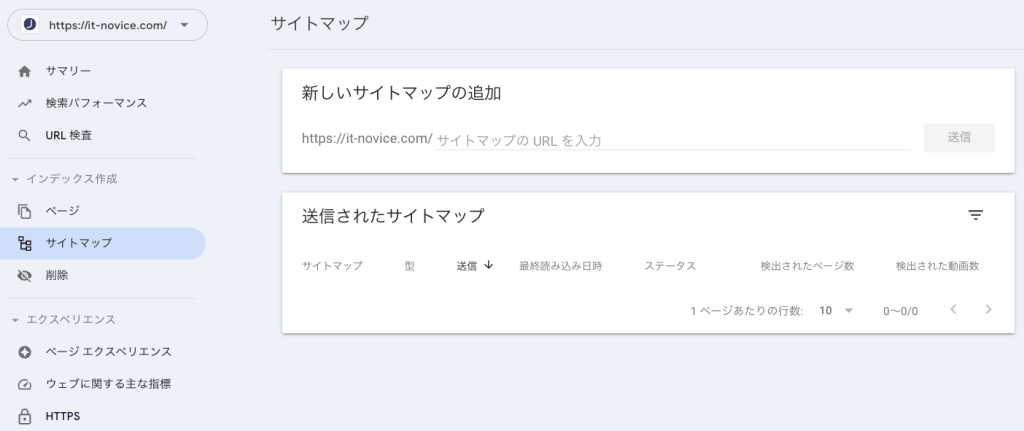The image size is (1024, 431).
Task: Open the rows-per-page dropdown showing 10
Action: tap(836, 311)
